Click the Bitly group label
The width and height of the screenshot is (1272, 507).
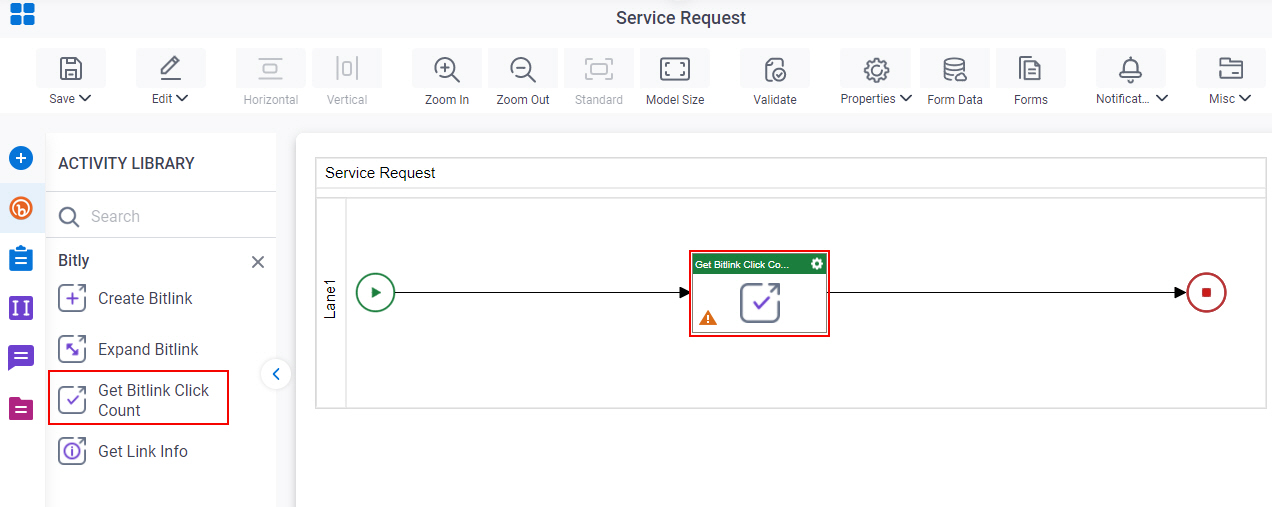click(74, 260)
